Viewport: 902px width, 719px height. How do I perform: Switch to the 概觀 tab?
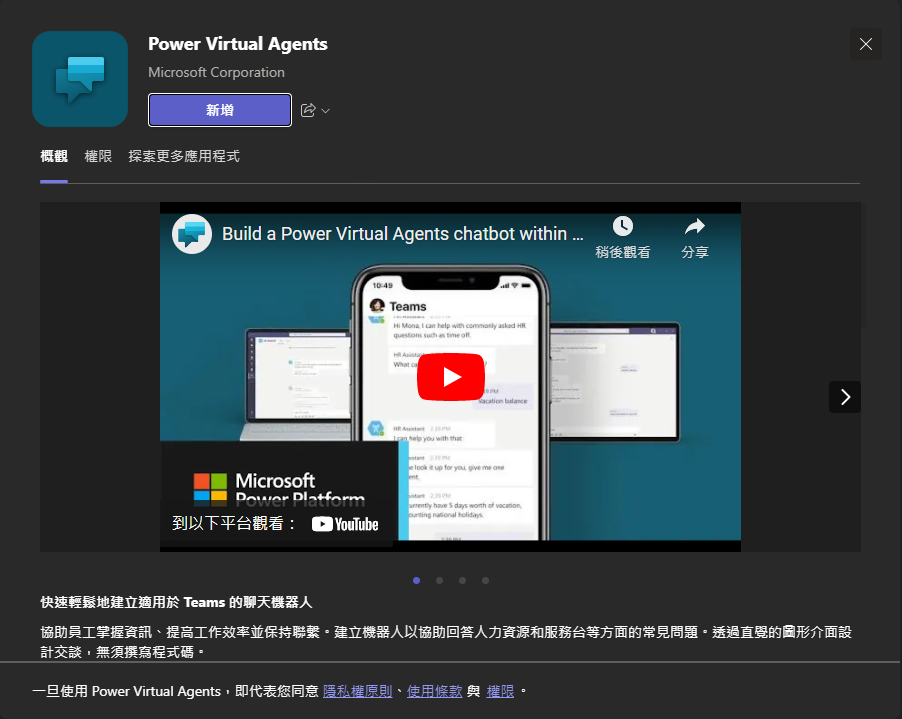tap(54, 156)
